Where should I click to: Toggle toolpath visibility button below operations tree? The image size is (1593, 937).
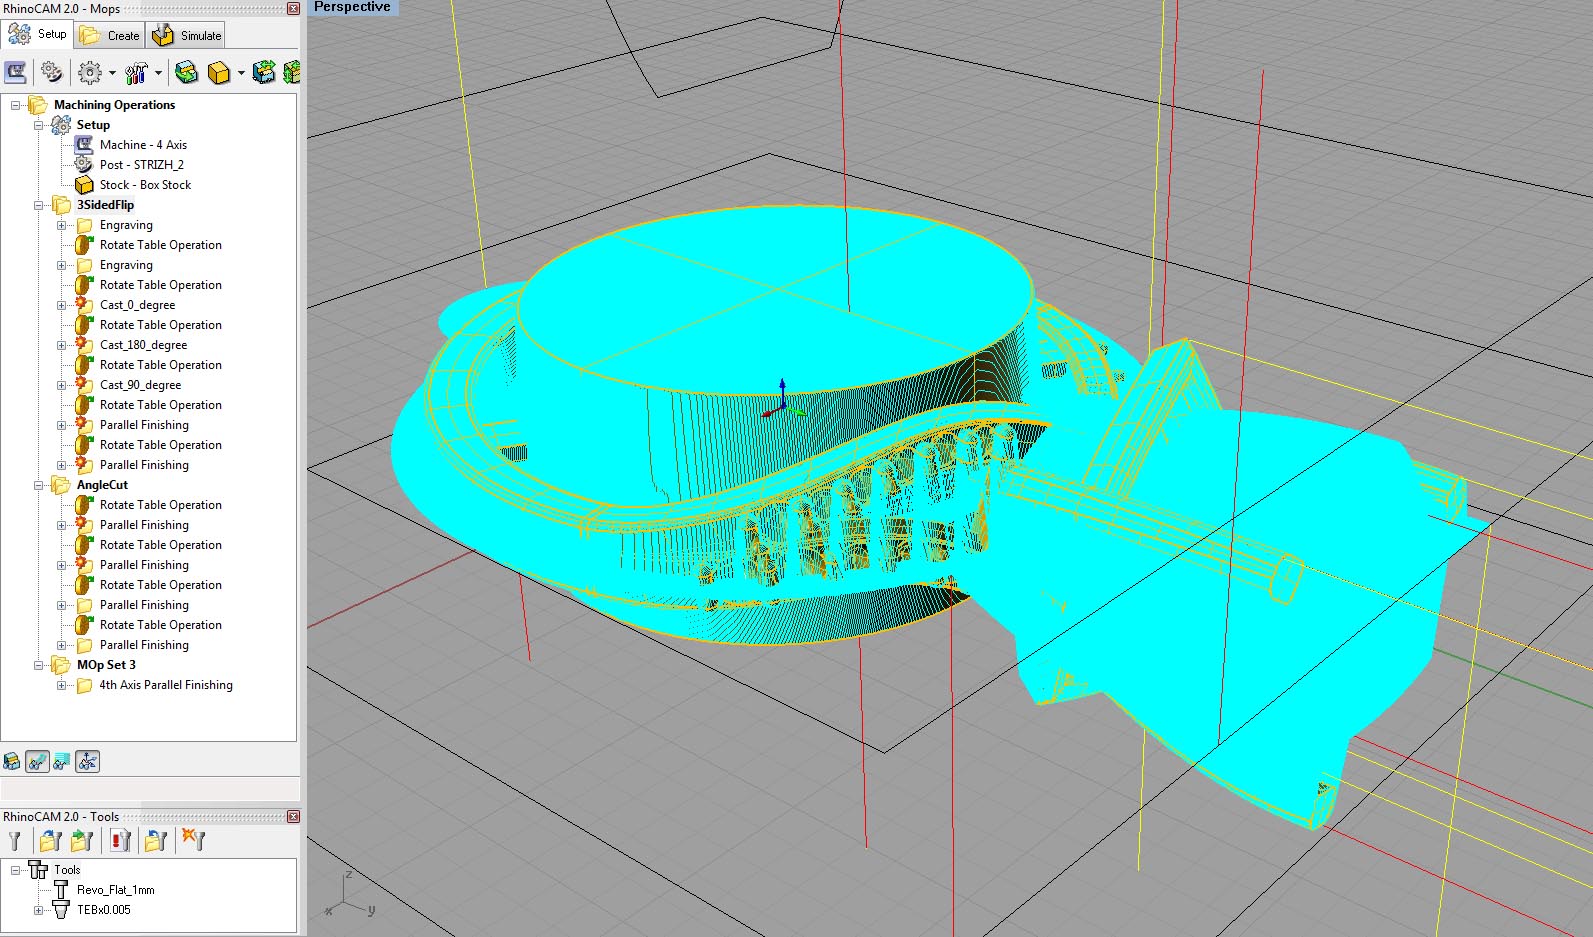coord(37,762)
